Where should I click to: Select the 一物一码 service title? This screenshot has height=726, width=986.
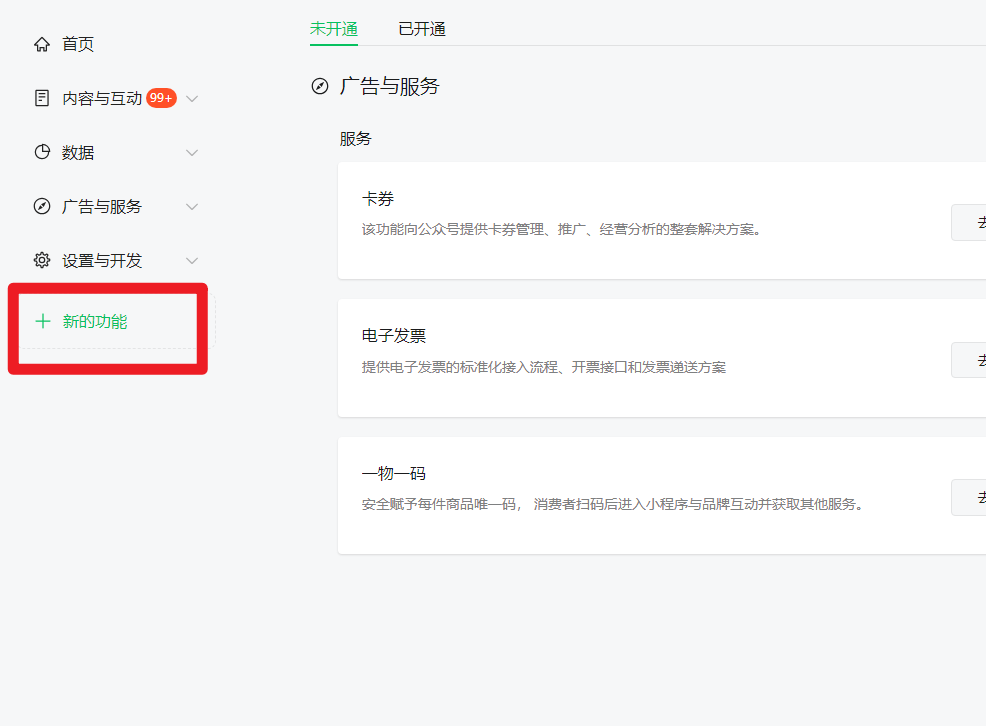pos(394,473)
